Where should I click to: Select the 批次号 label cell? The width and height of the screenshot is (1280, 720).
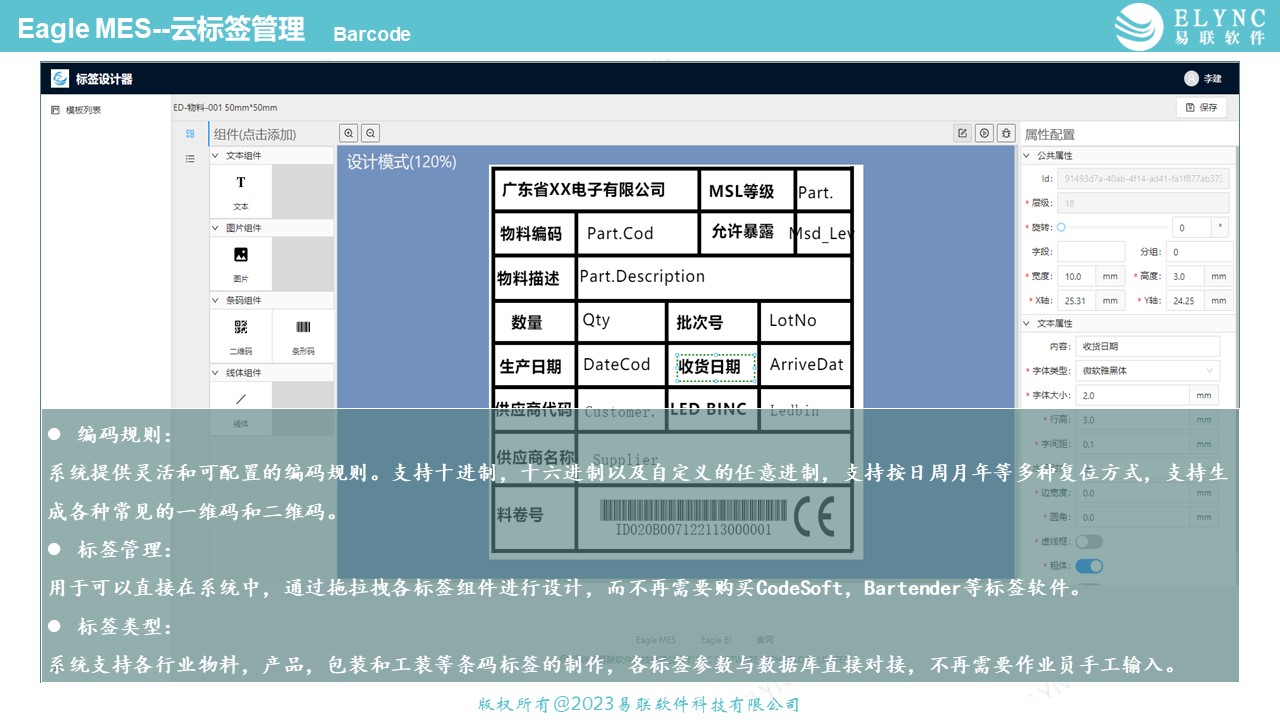click(699, 323)
